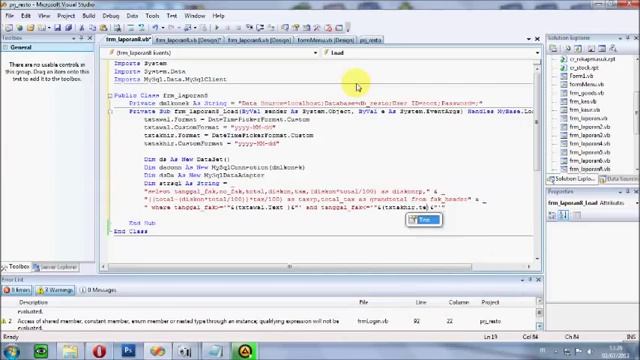Open Photoshop from the taskbar

(128, 351)
